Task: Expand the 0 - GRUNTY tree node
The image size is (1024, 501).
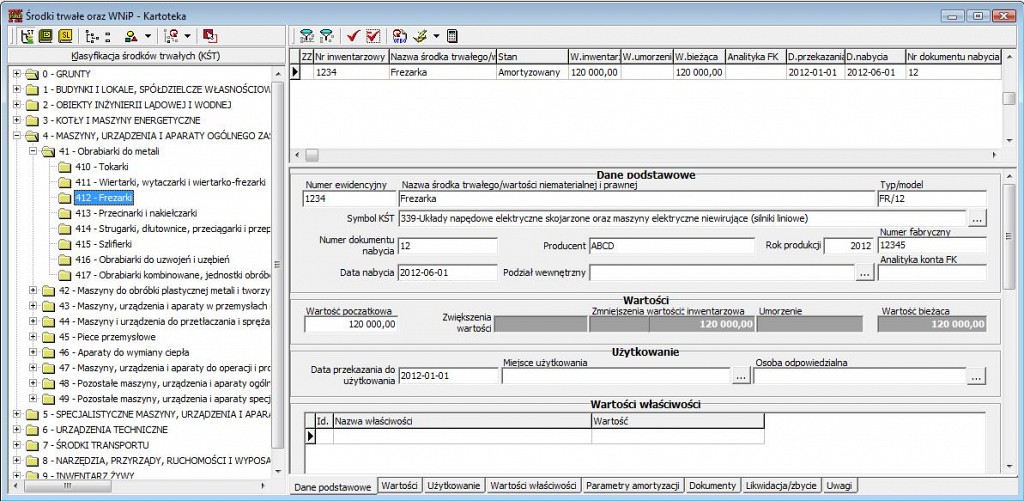Action: click(x=16, y=74)
